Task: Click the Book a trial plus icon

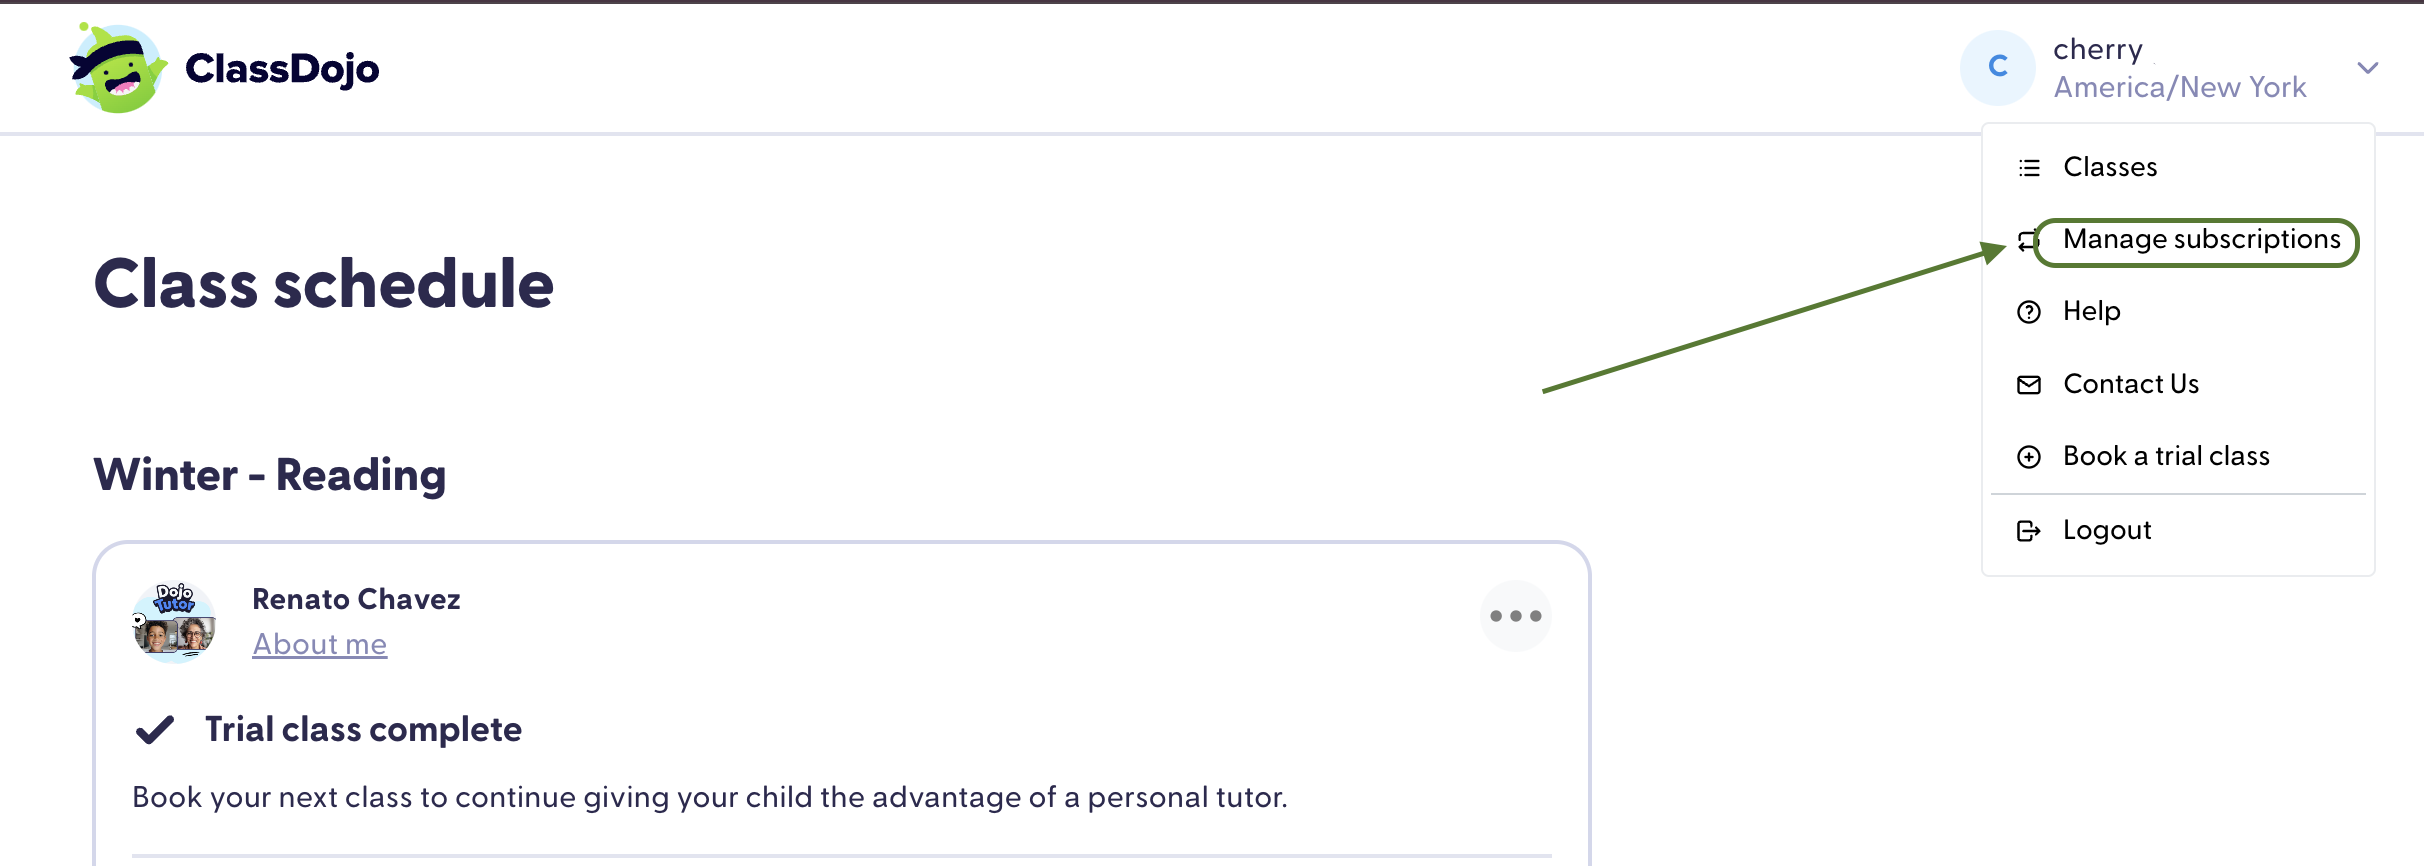Action: click(2029, 457)
